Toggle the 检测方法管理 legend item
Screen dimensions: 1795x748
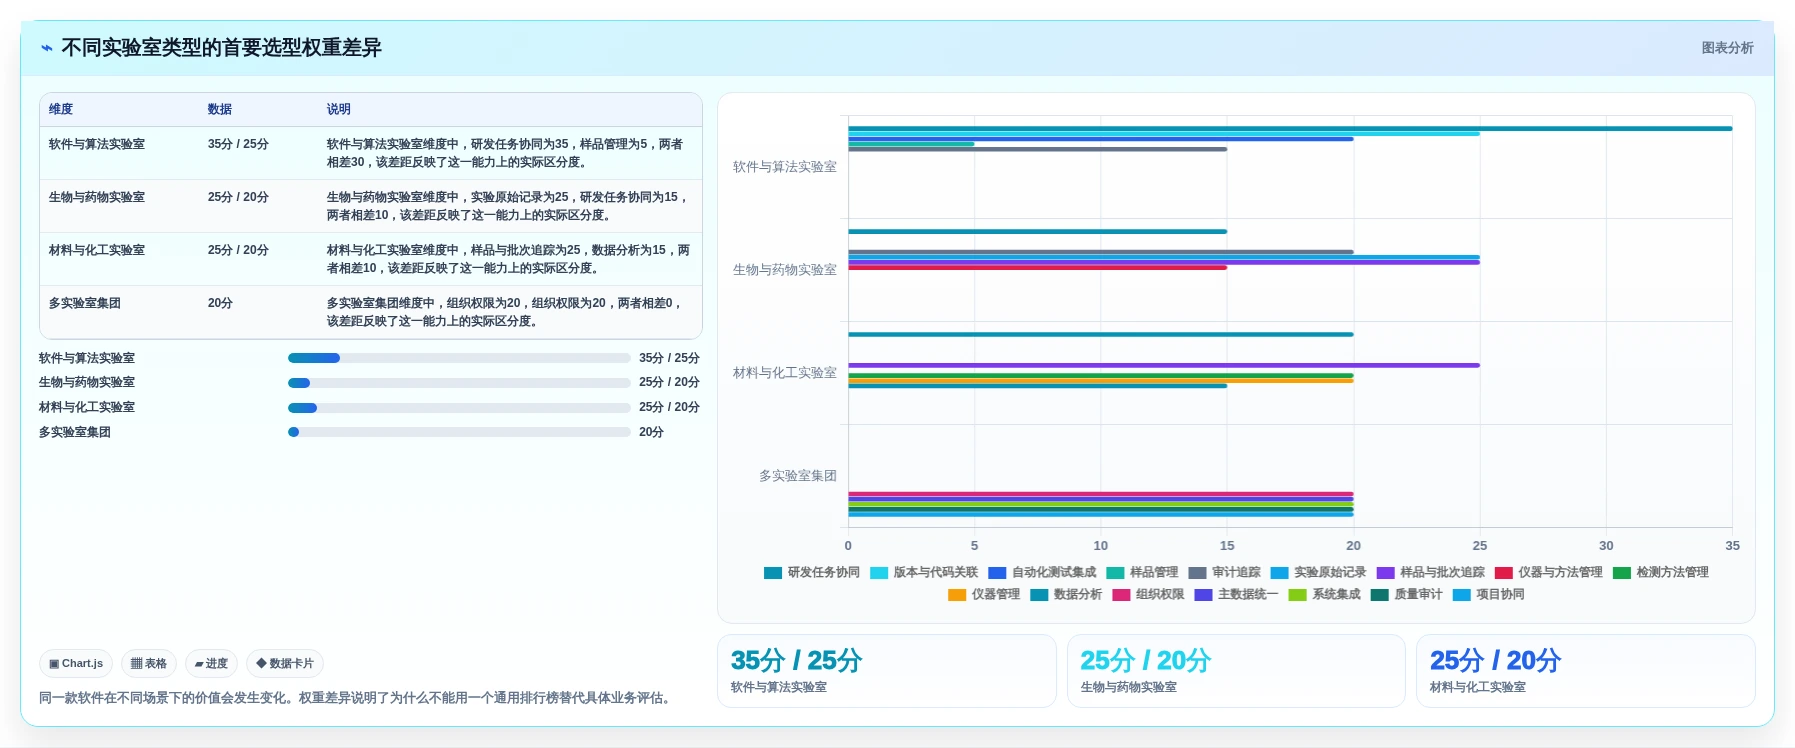pos(1661,572)
